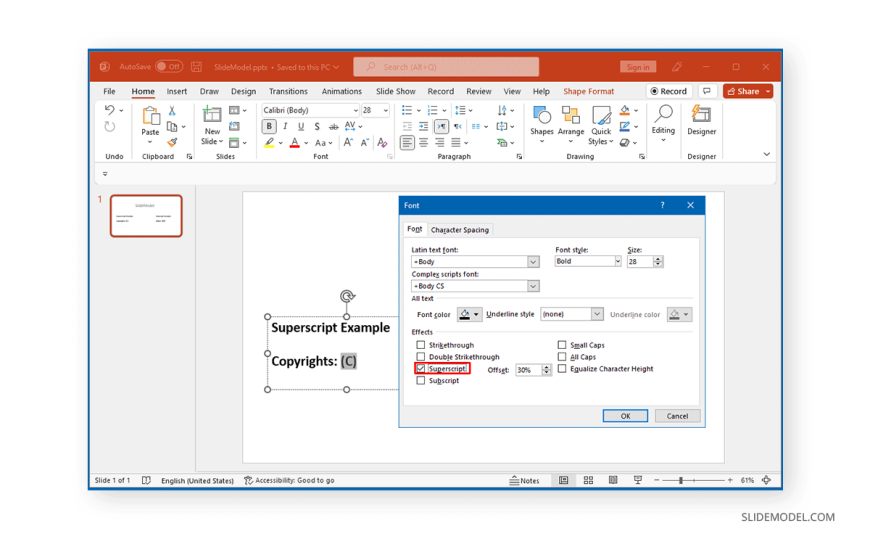Click the Save disk icon in title bar

point(196,67)
